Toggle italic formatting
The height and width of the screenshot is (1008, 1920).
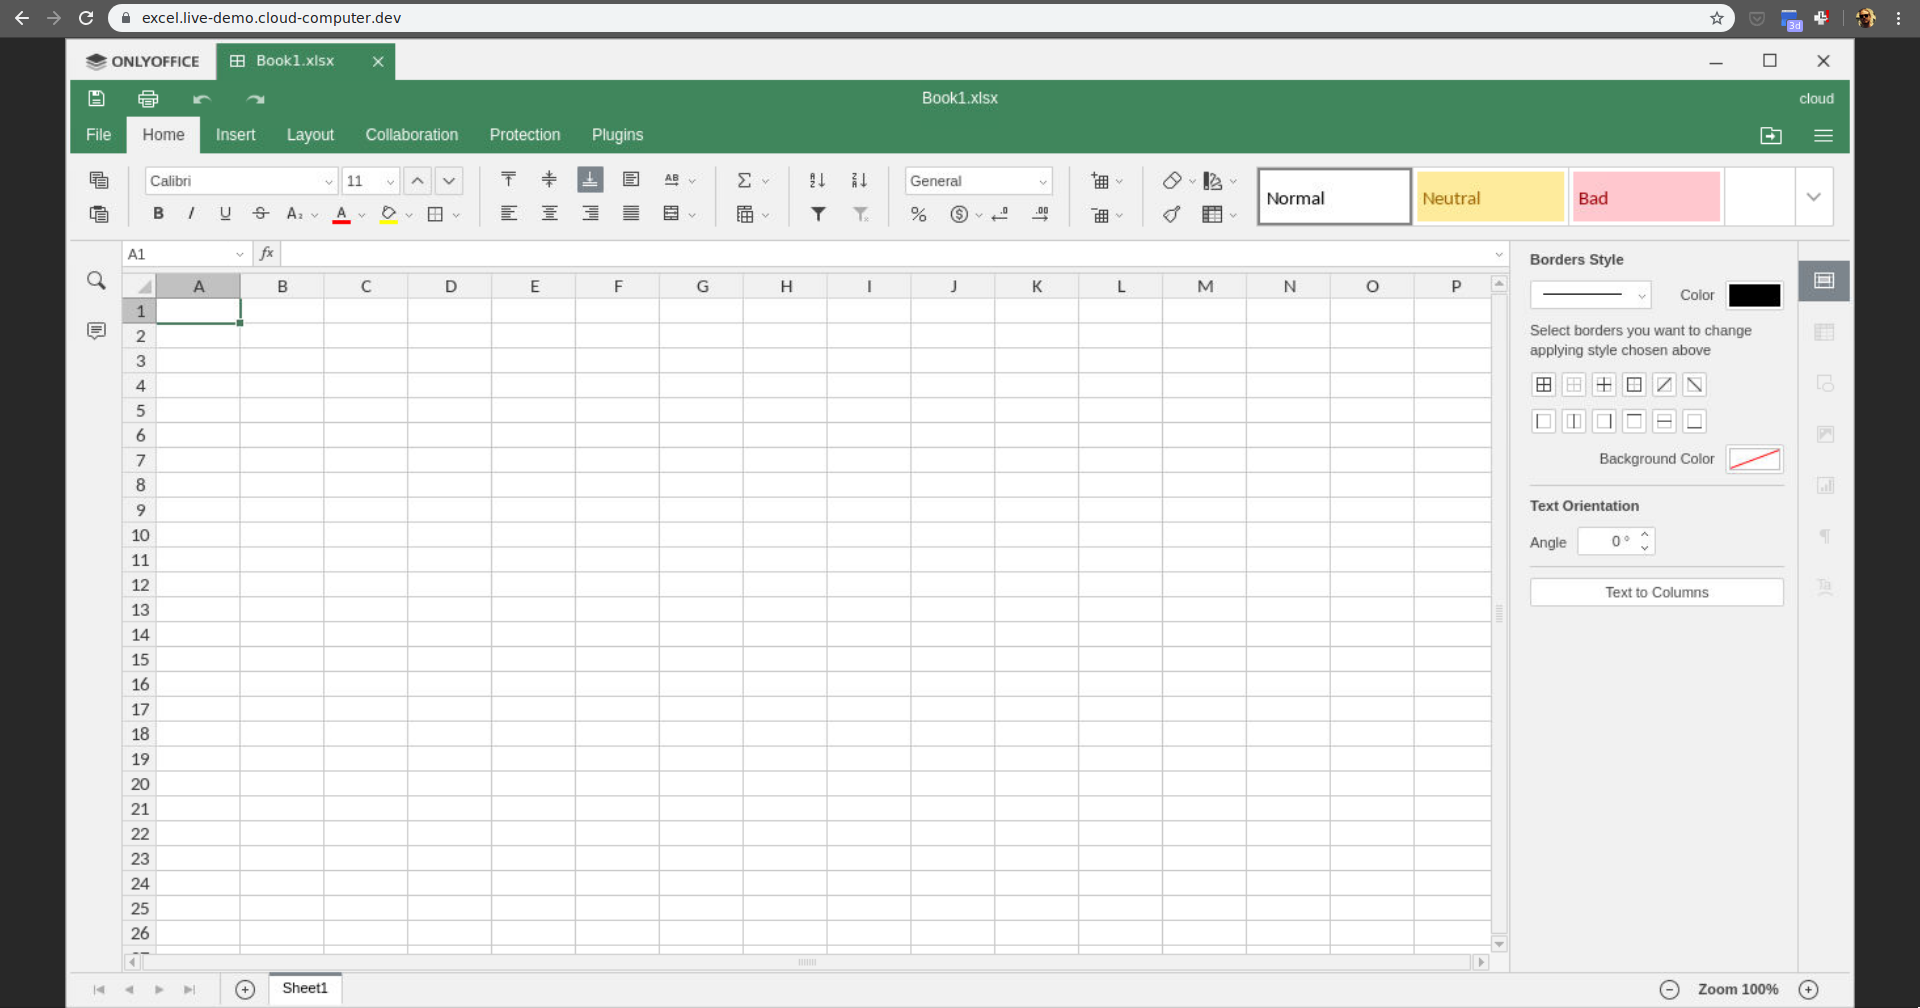[x=191, y=214]
